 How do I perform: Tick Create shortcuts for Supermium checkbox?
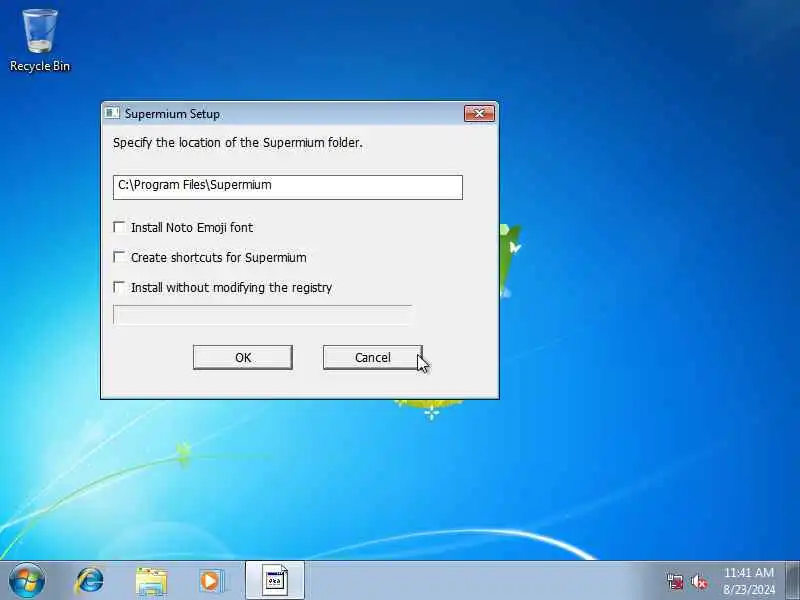coord(119,257)
